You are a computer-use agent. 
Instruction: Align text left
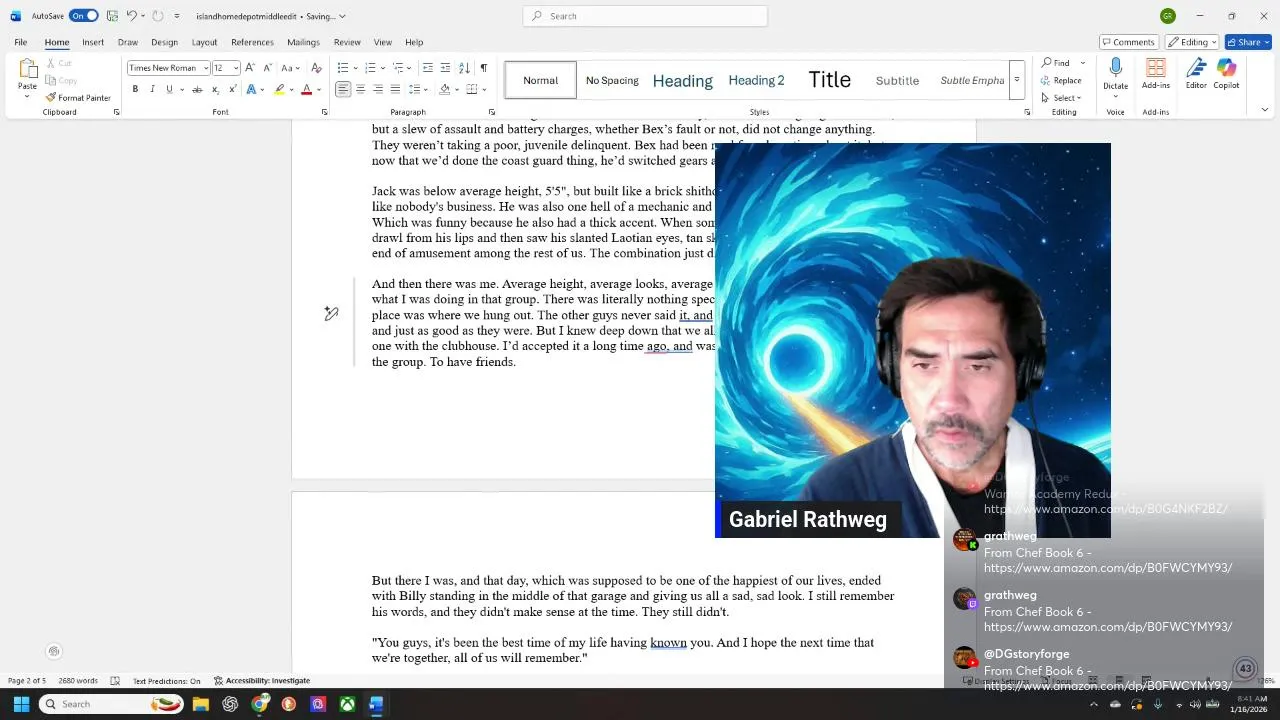(x=343, y=89)
